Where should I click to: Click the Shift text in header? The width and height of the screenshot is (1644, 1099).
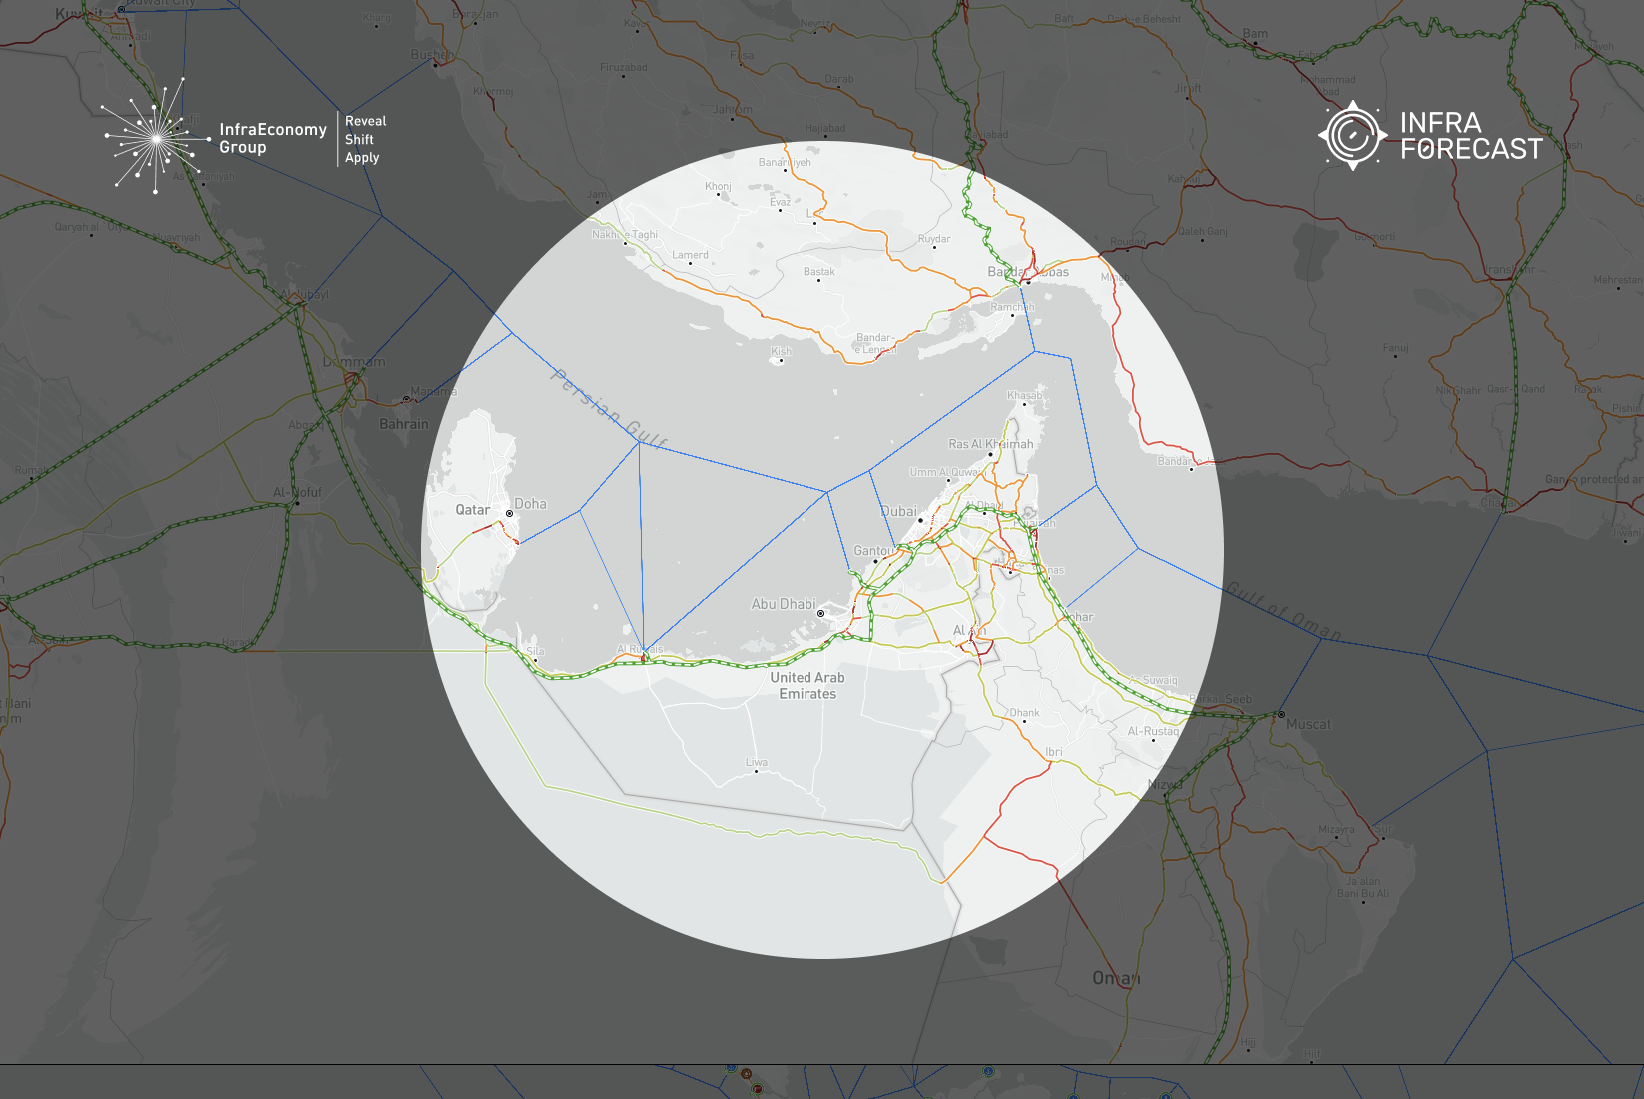pos(359,140)
